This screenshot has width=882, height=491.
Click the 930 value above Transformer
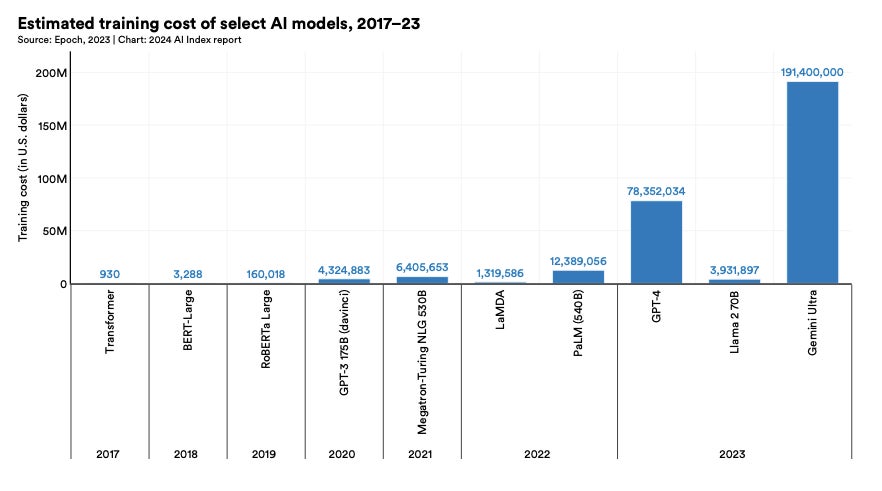pyautogui.click(x=110, y=274)
